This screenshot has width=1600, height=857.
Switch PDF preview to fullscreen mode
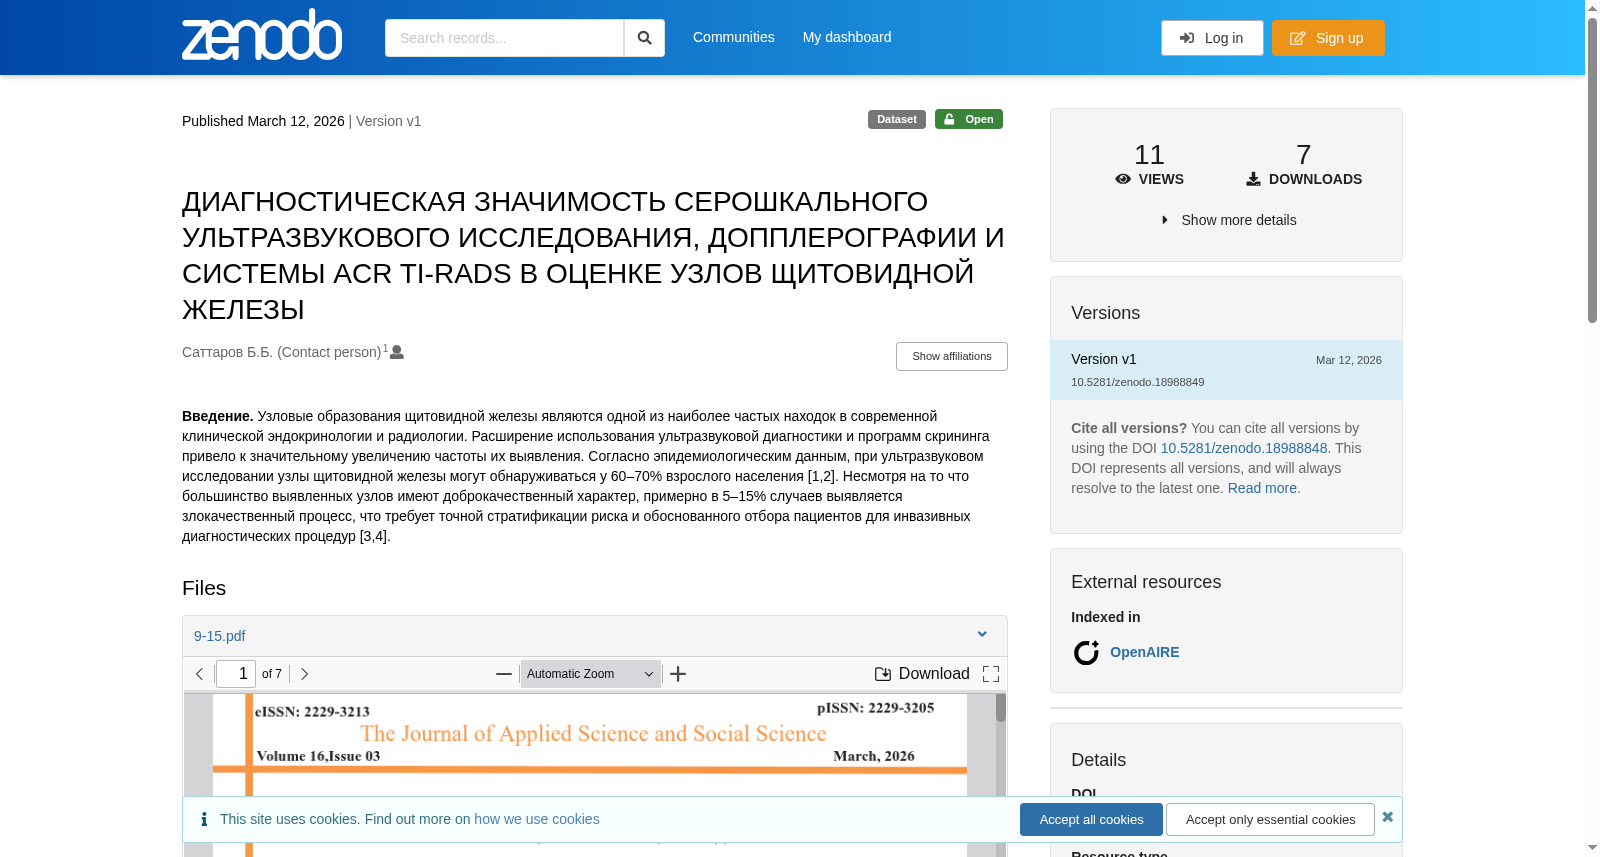pos(991,674)
